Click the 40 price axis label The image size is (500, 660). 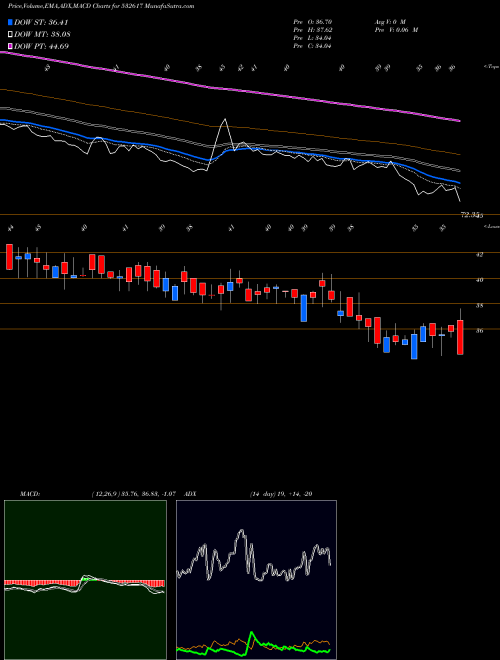pyautogui.click(x=480, y=279)
